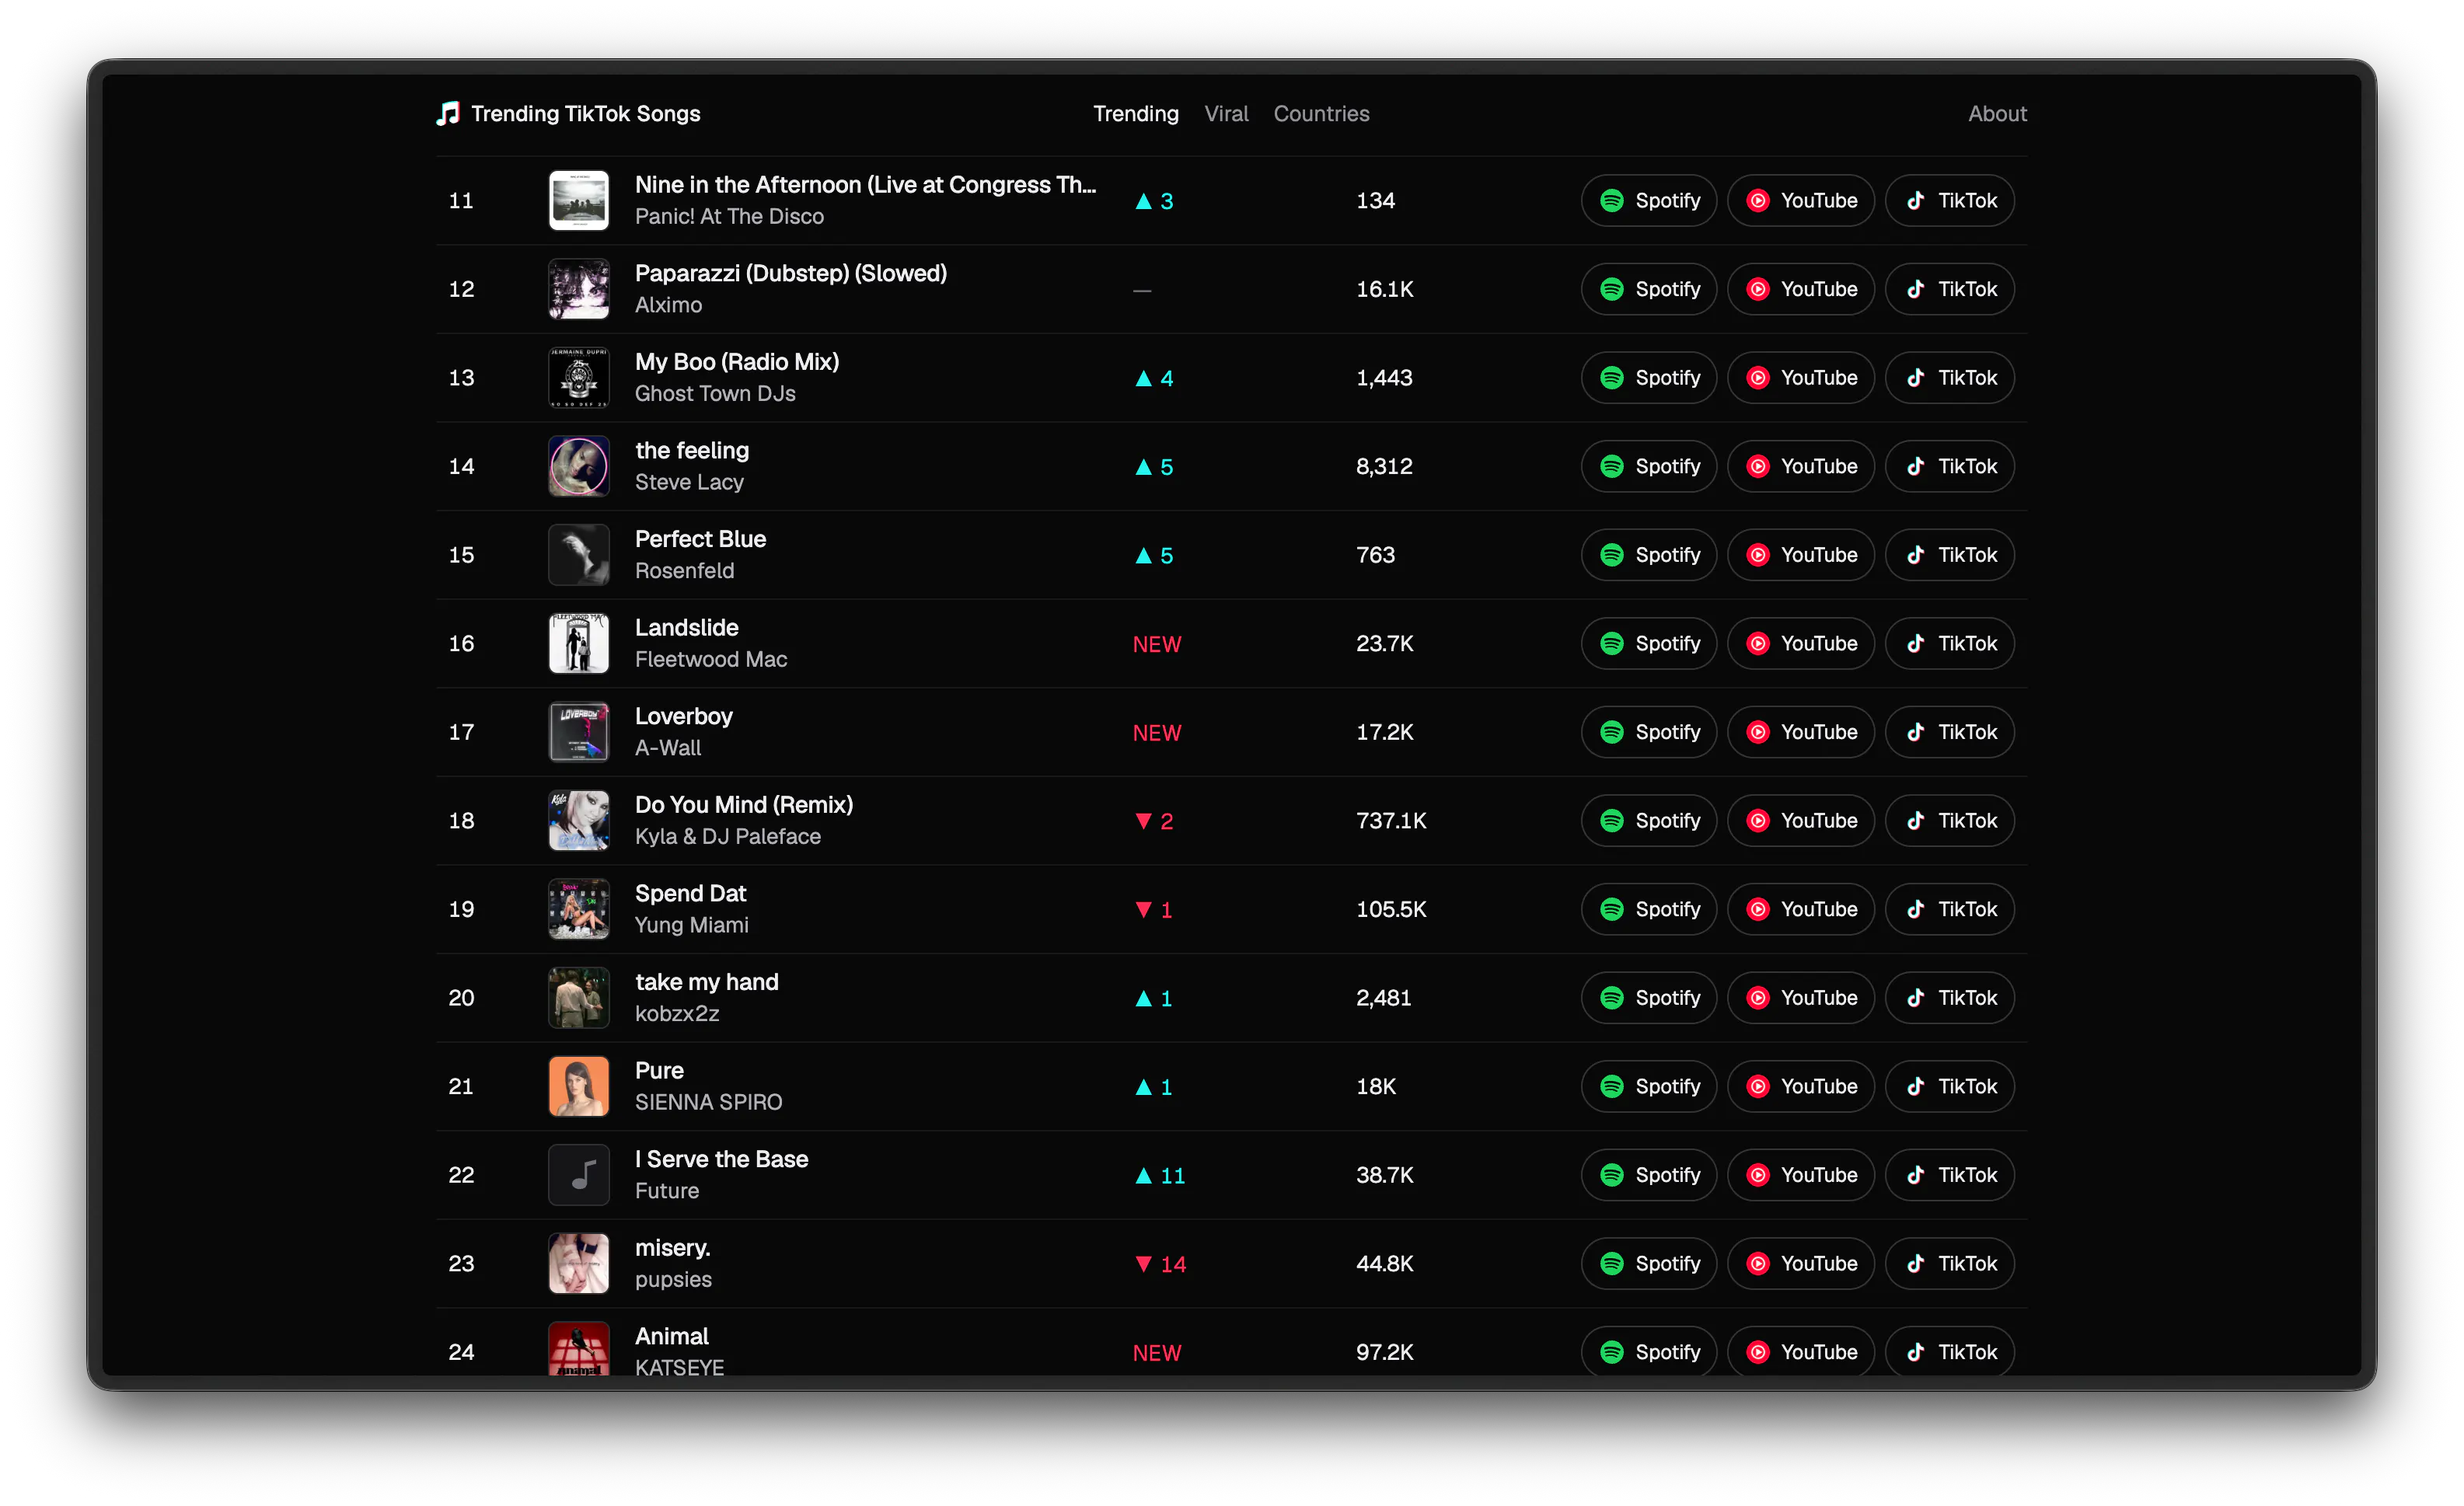Click YouTube icon in I Serve the Base row
Image resolution: width=2464 pixels, height=1506 pixels.
pyautogui.click(x=1757, y=1175)
